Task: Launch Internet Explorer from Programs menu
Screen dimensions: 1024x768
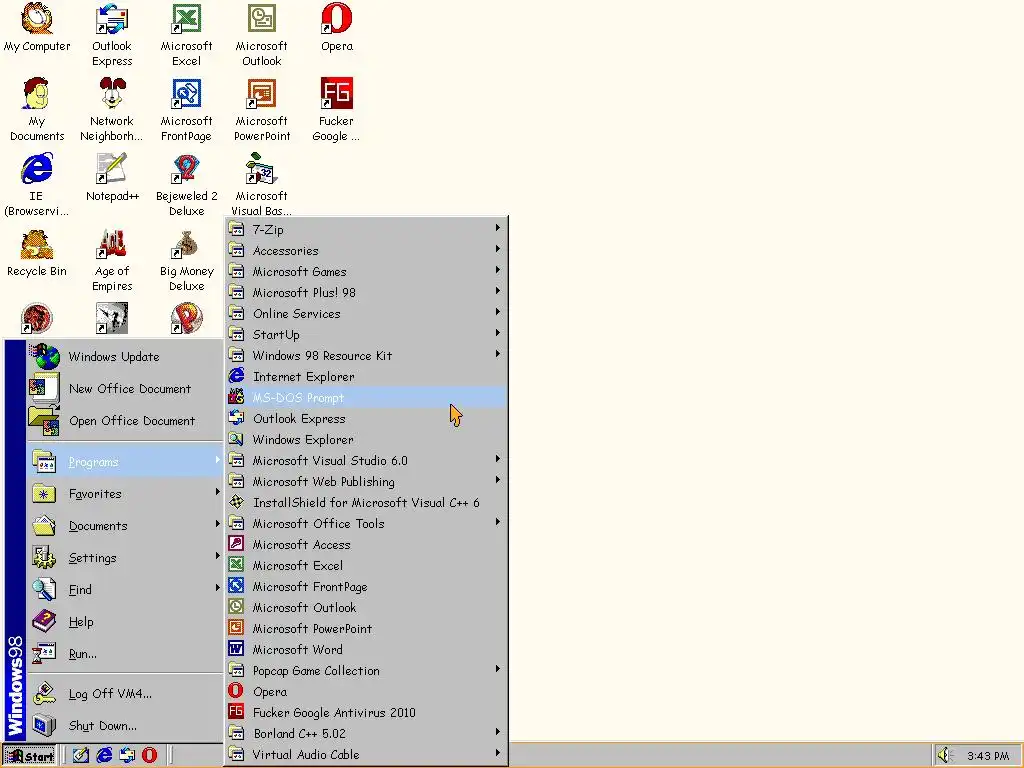Action: pyautogui.click(x=366, y=377)
